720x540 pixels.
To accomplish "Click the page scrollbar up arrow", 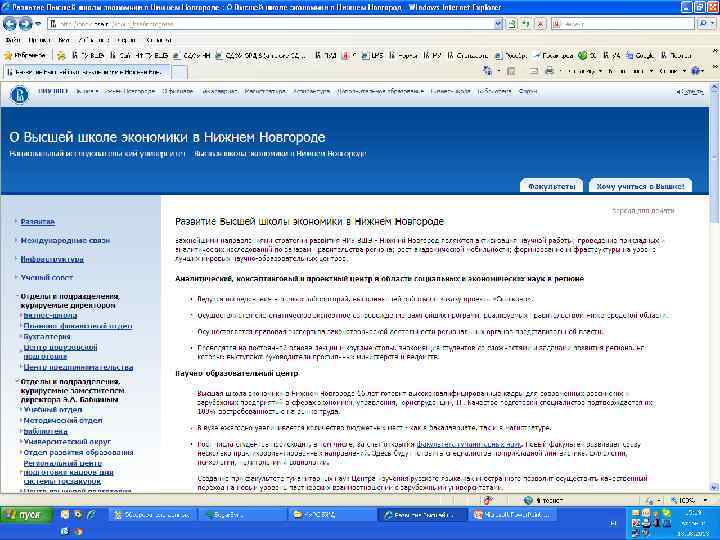I will [x=714, y=86].
